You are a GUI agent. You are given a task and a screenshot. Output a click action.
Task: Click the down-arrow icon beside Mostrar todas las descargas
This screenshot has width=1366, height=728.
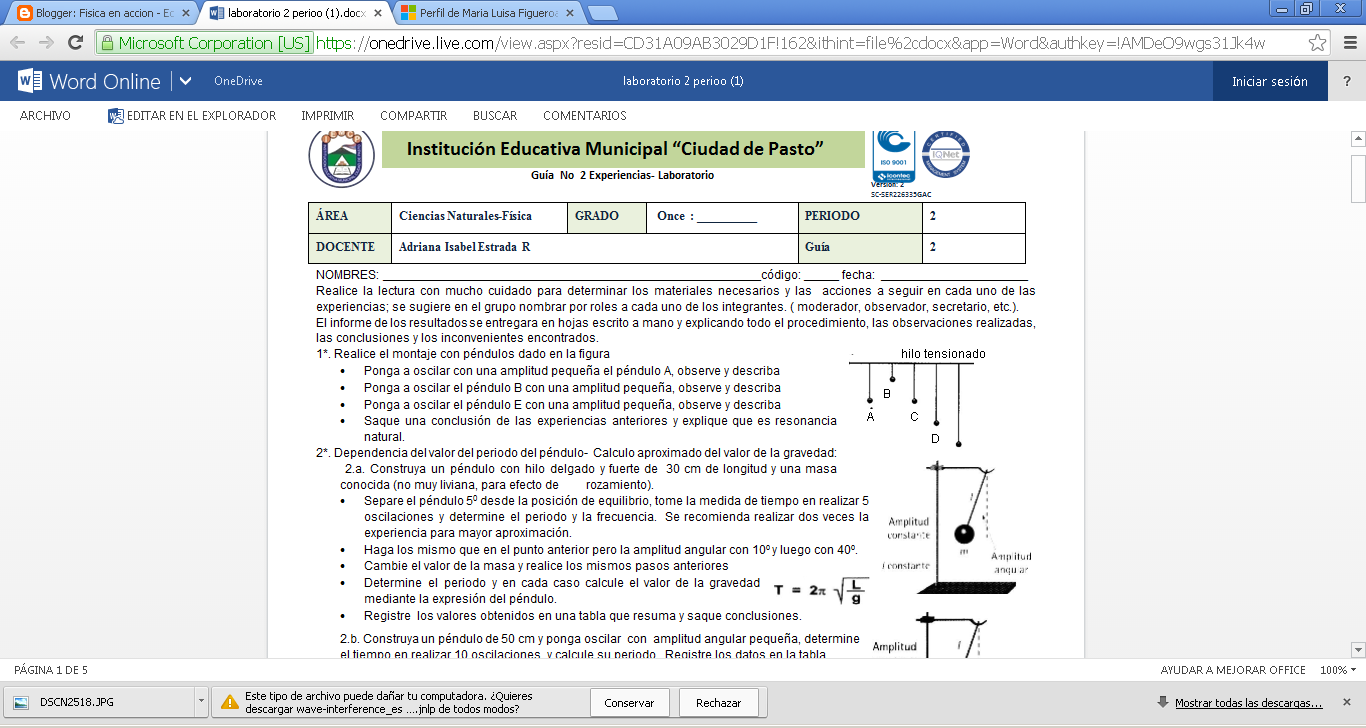click(1162, 702)
